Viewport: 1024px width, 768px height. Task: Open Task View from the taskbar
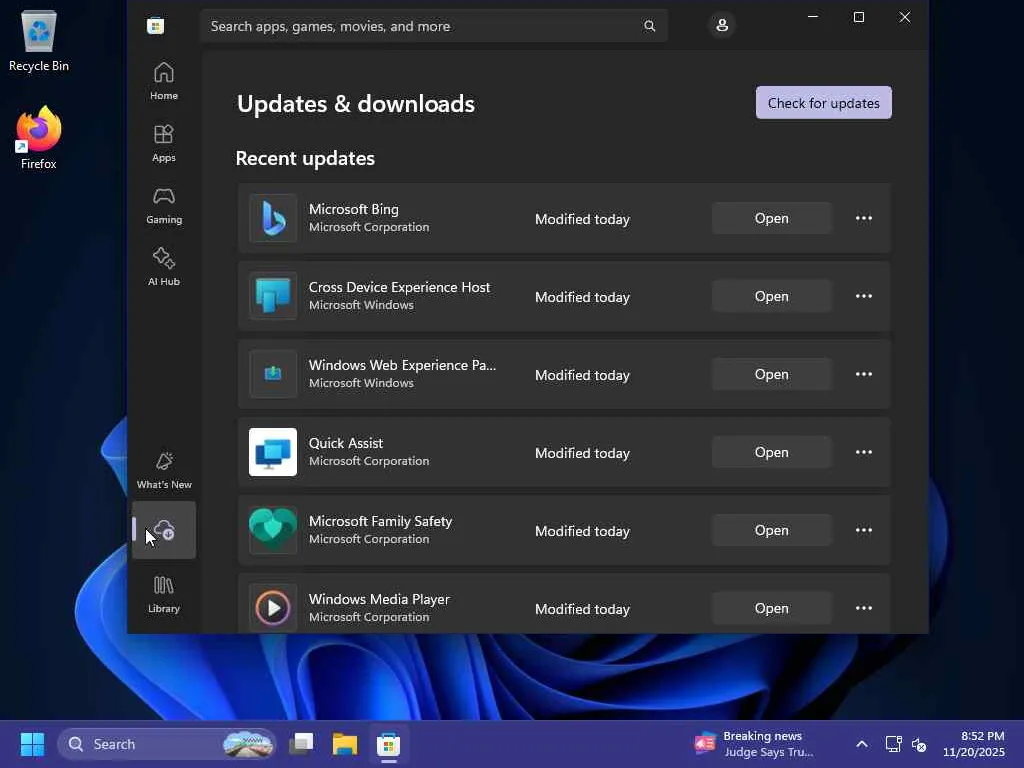click(301, 744)
